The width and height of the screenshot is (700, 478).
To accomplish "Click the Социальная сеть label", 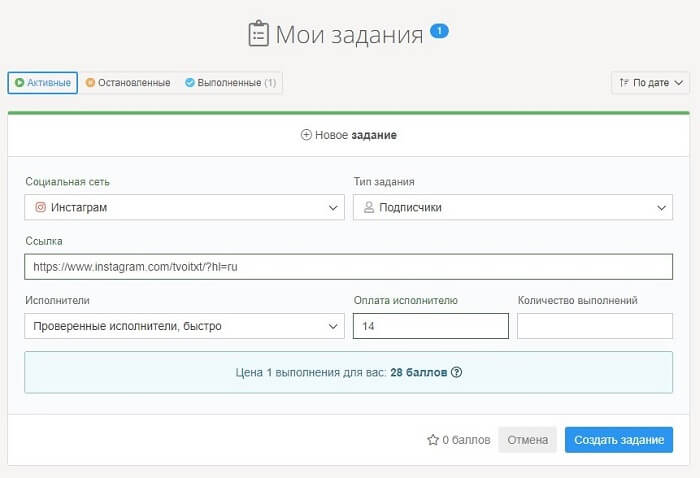I will point(67,182).
